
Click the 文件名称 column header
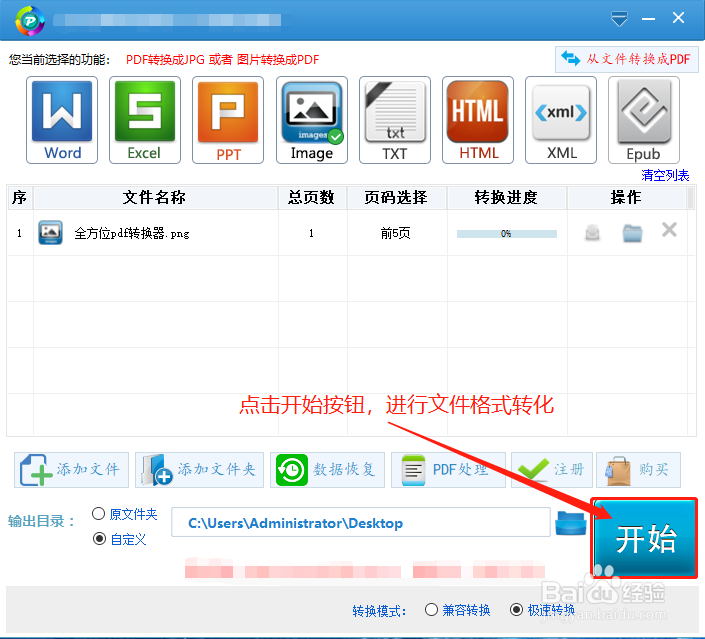pos(155,197)
